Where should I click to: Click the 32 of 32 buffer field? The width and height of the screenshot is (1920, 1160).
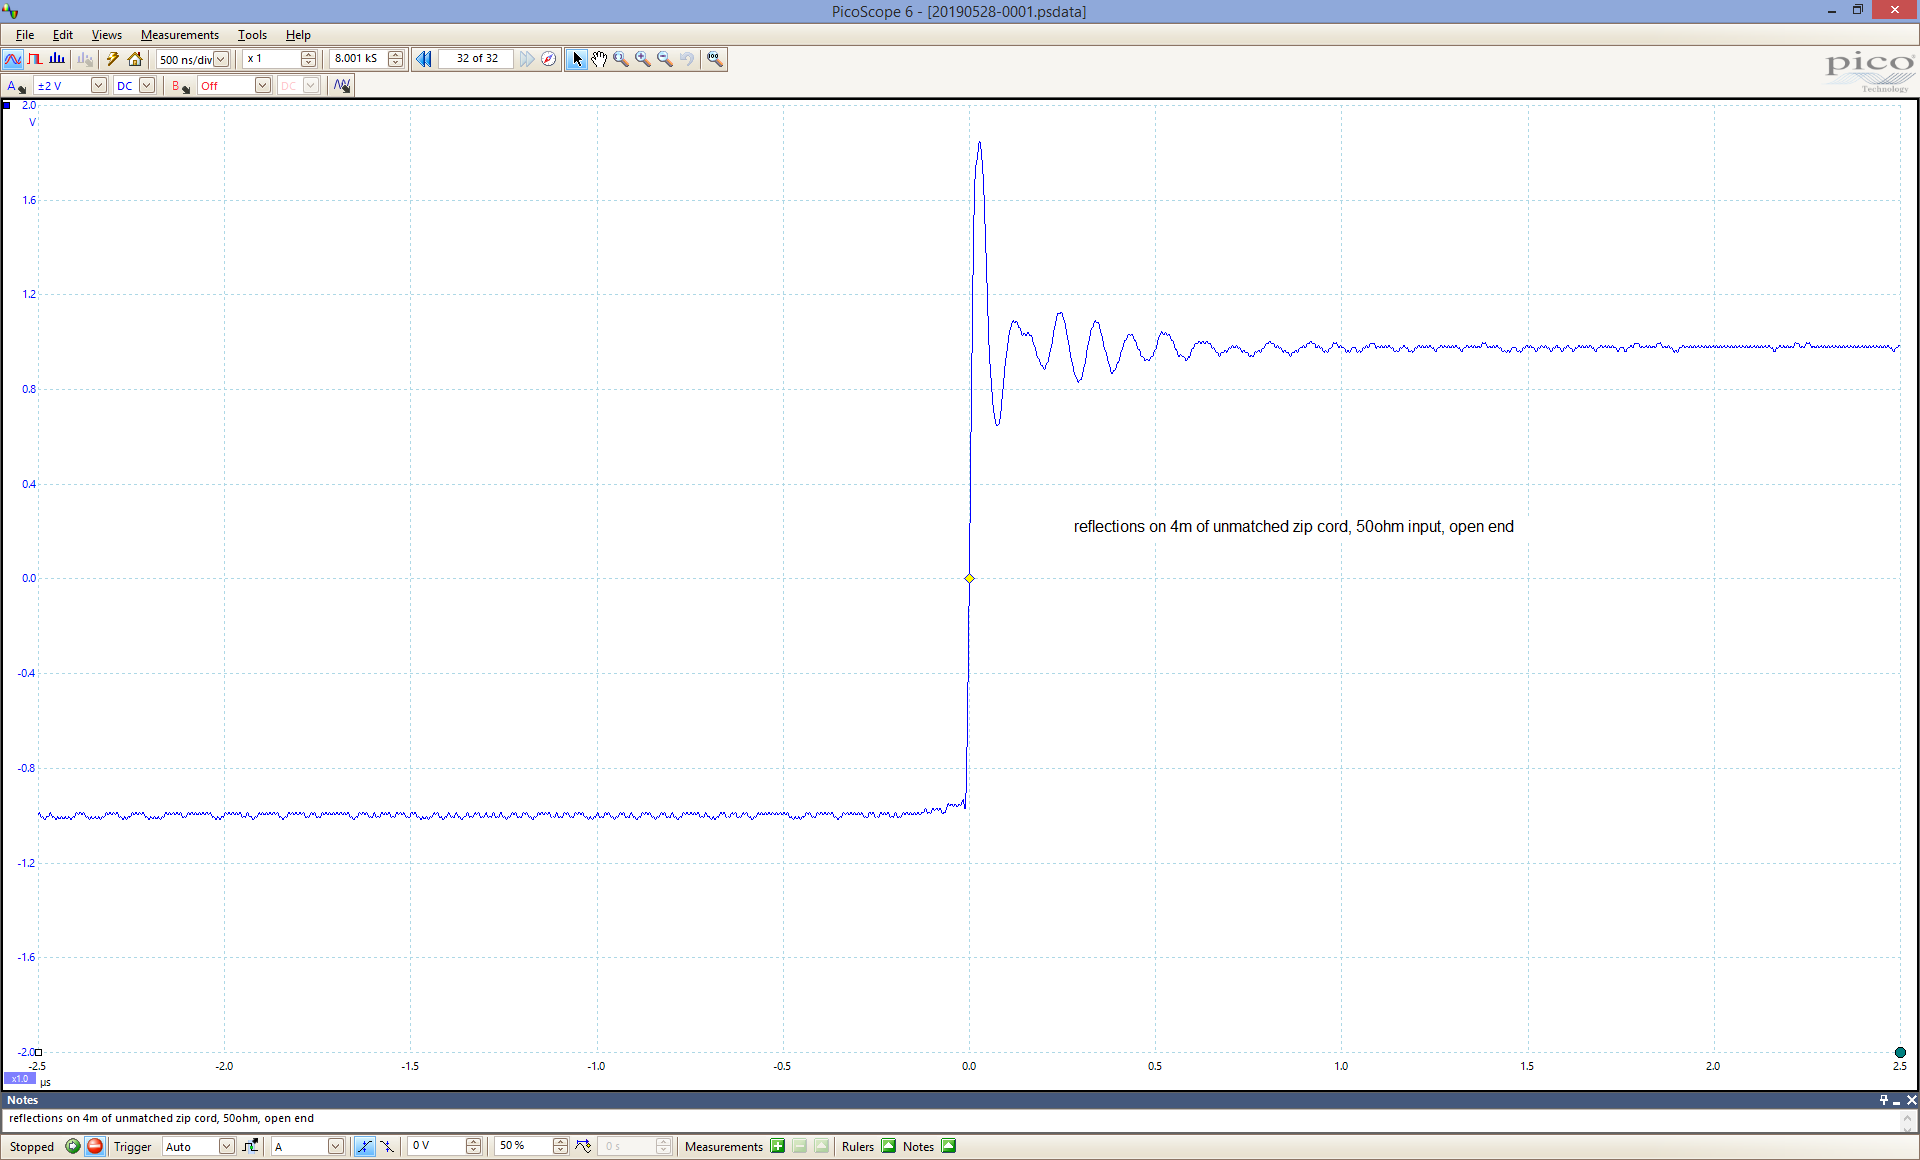tap(477, 59)
